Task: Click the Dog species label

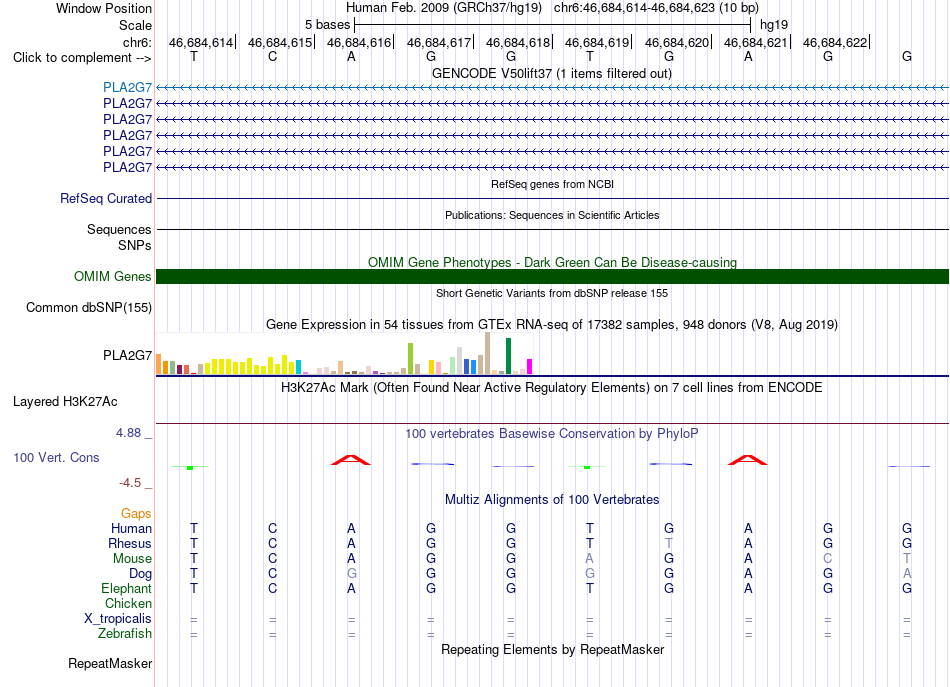Action: pos(141,573)
